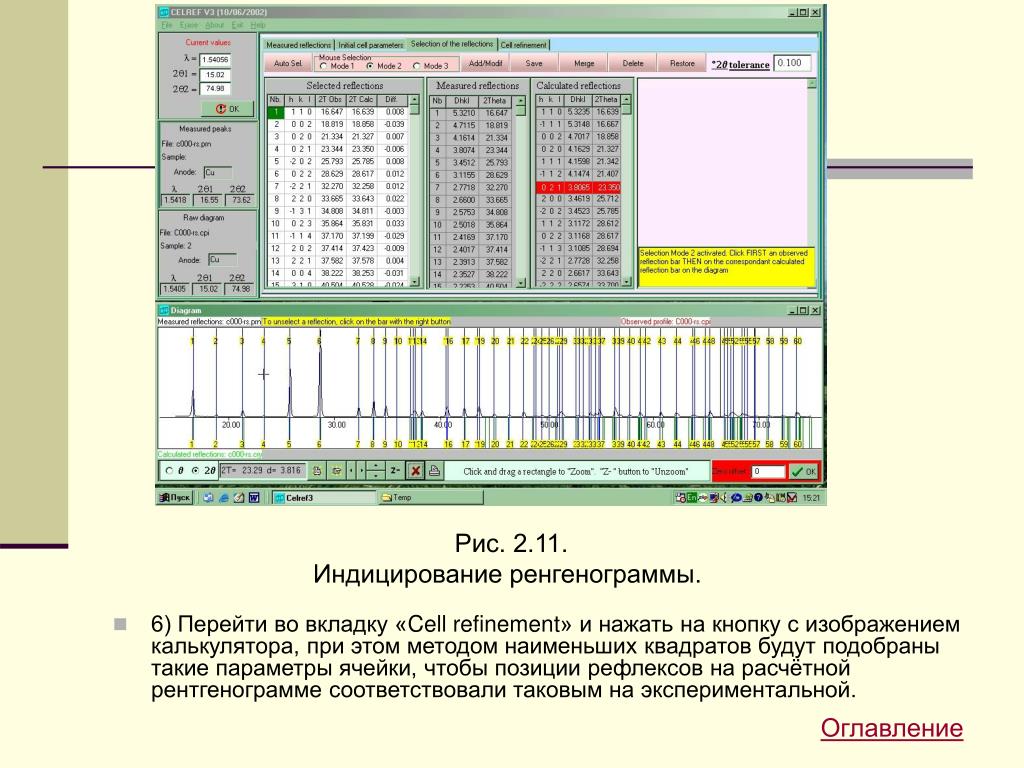Select row 1 in Selected reflections table

338,112
